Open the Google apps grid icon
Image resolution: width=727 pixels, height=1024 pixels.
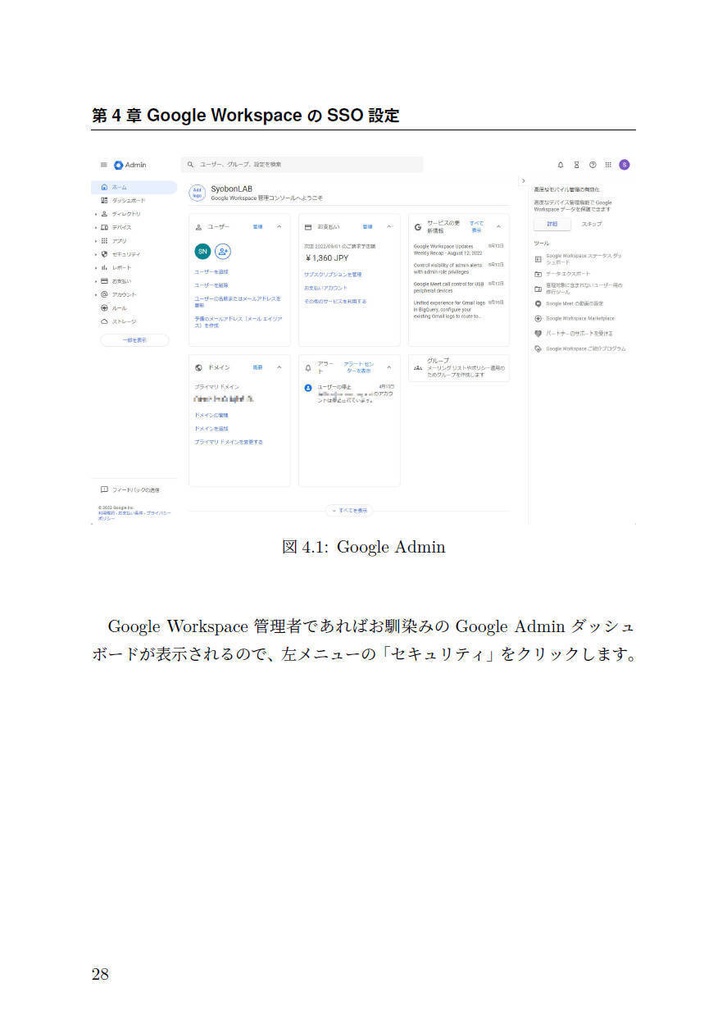(x=608, y=165)
